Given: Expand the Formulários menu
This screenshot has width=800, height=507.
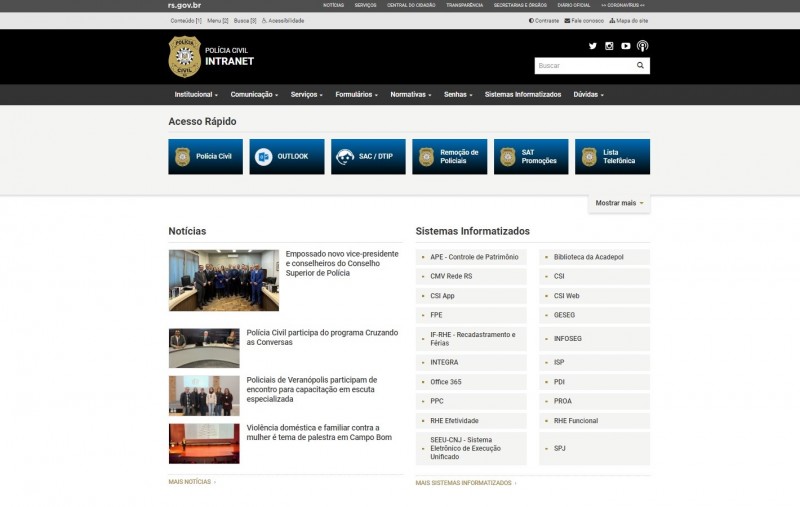Looking at the screenshot, I should (x=356, y=94).
